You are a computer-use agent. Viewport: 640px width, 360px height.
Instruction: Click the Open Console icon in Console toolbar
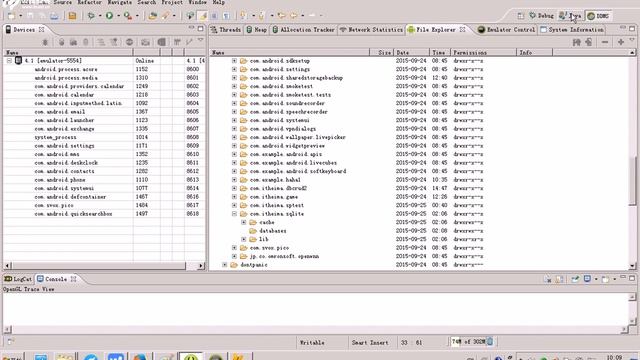click(x=606, y=279)
